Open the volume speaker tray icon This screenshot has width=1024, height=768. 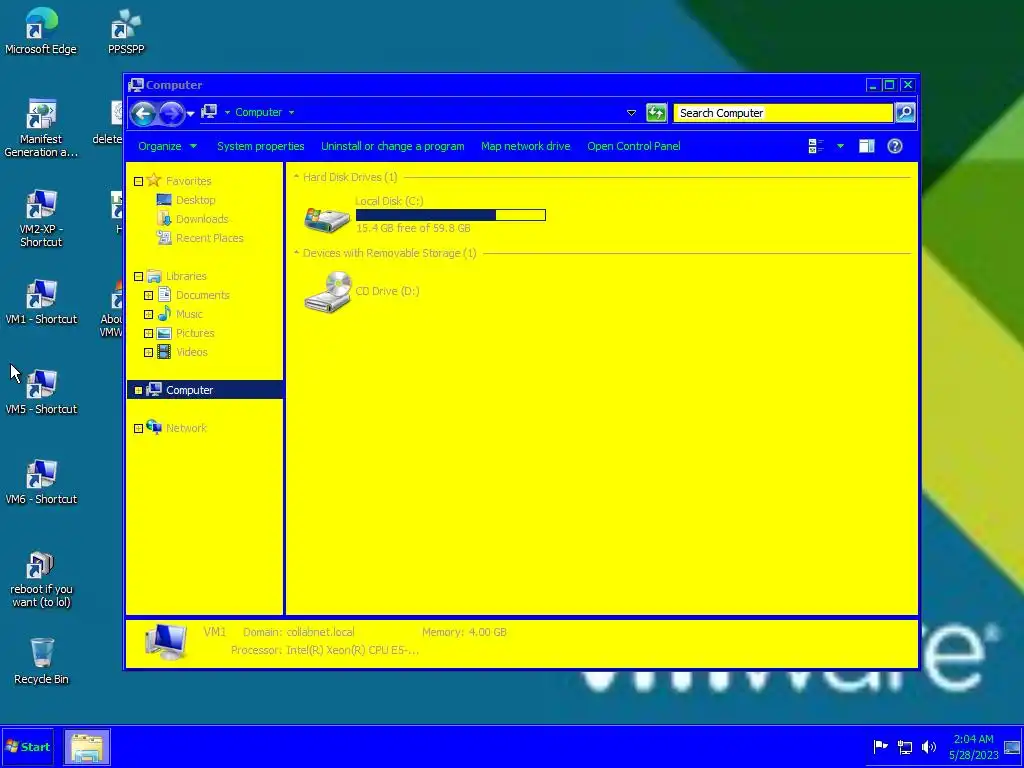(x=928, y=746)
